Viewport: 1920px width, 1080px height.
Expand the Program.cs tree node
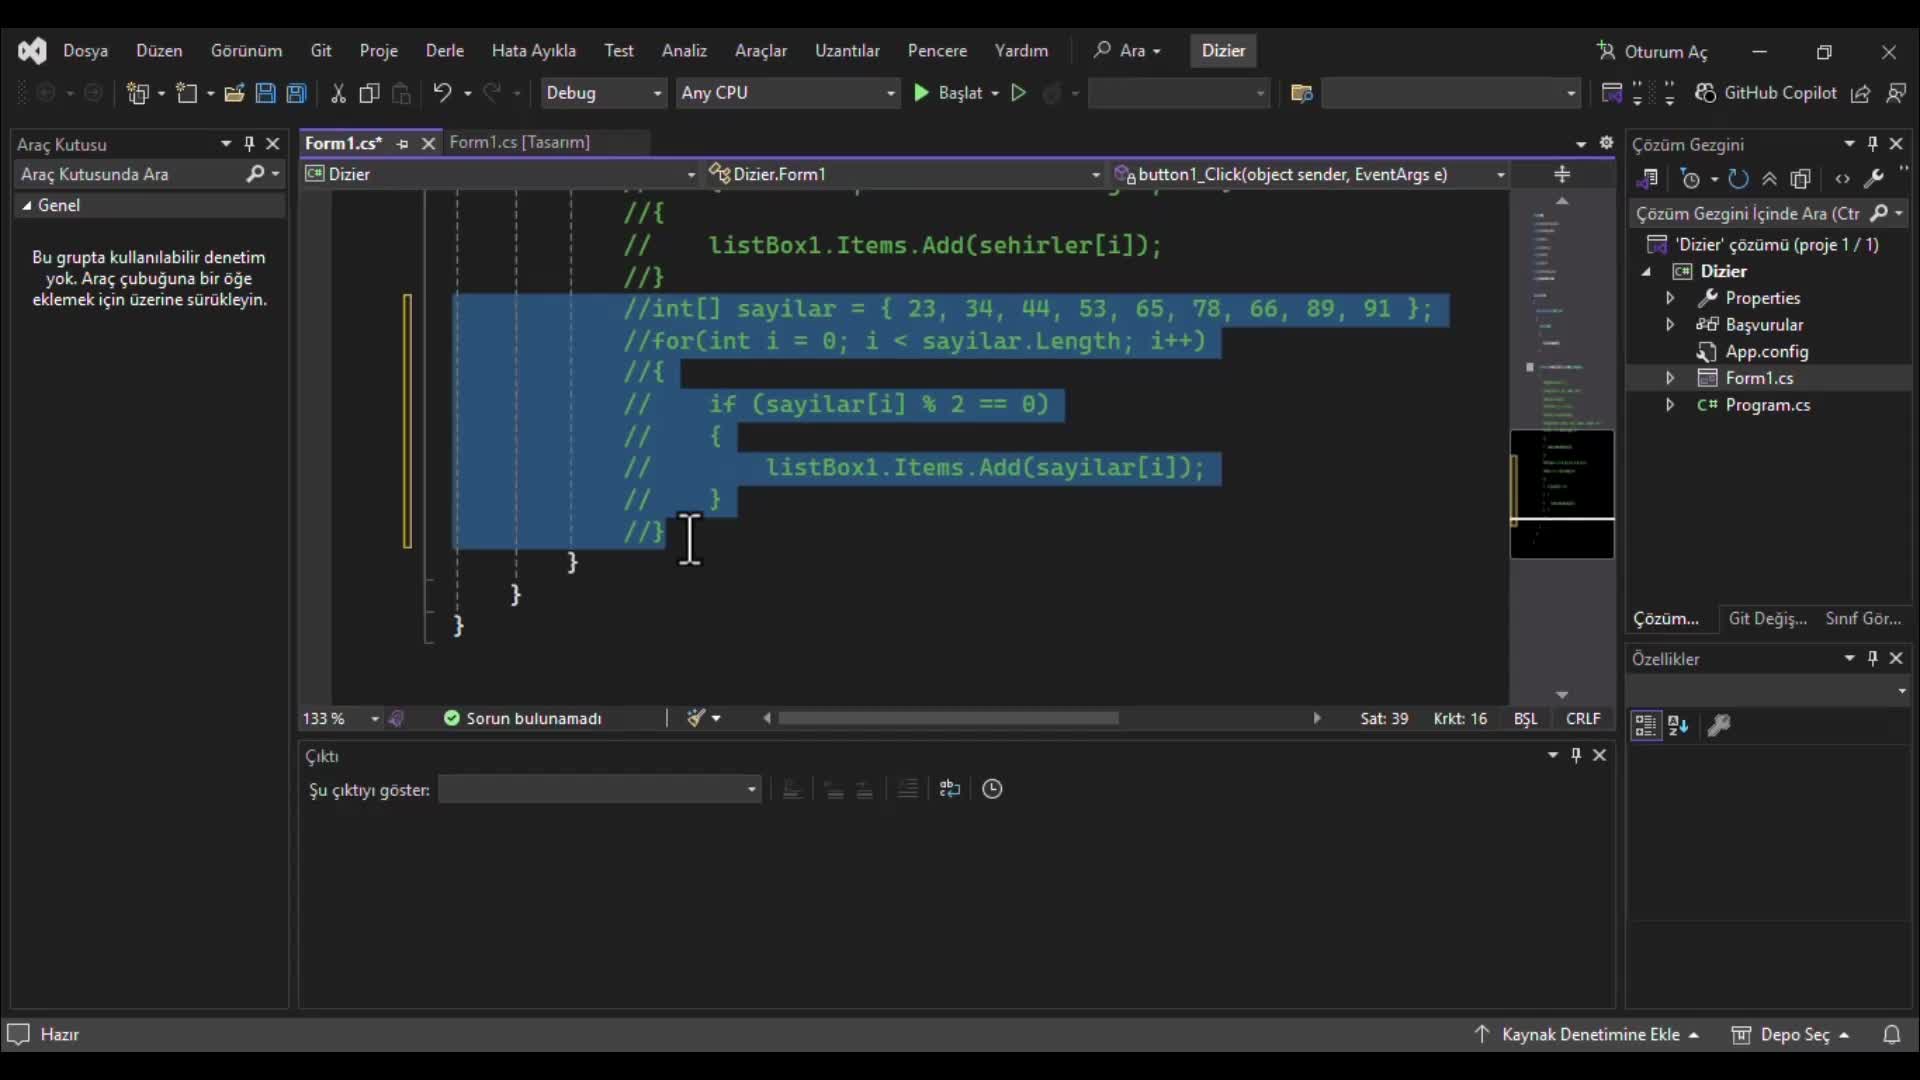point(1669,404)
